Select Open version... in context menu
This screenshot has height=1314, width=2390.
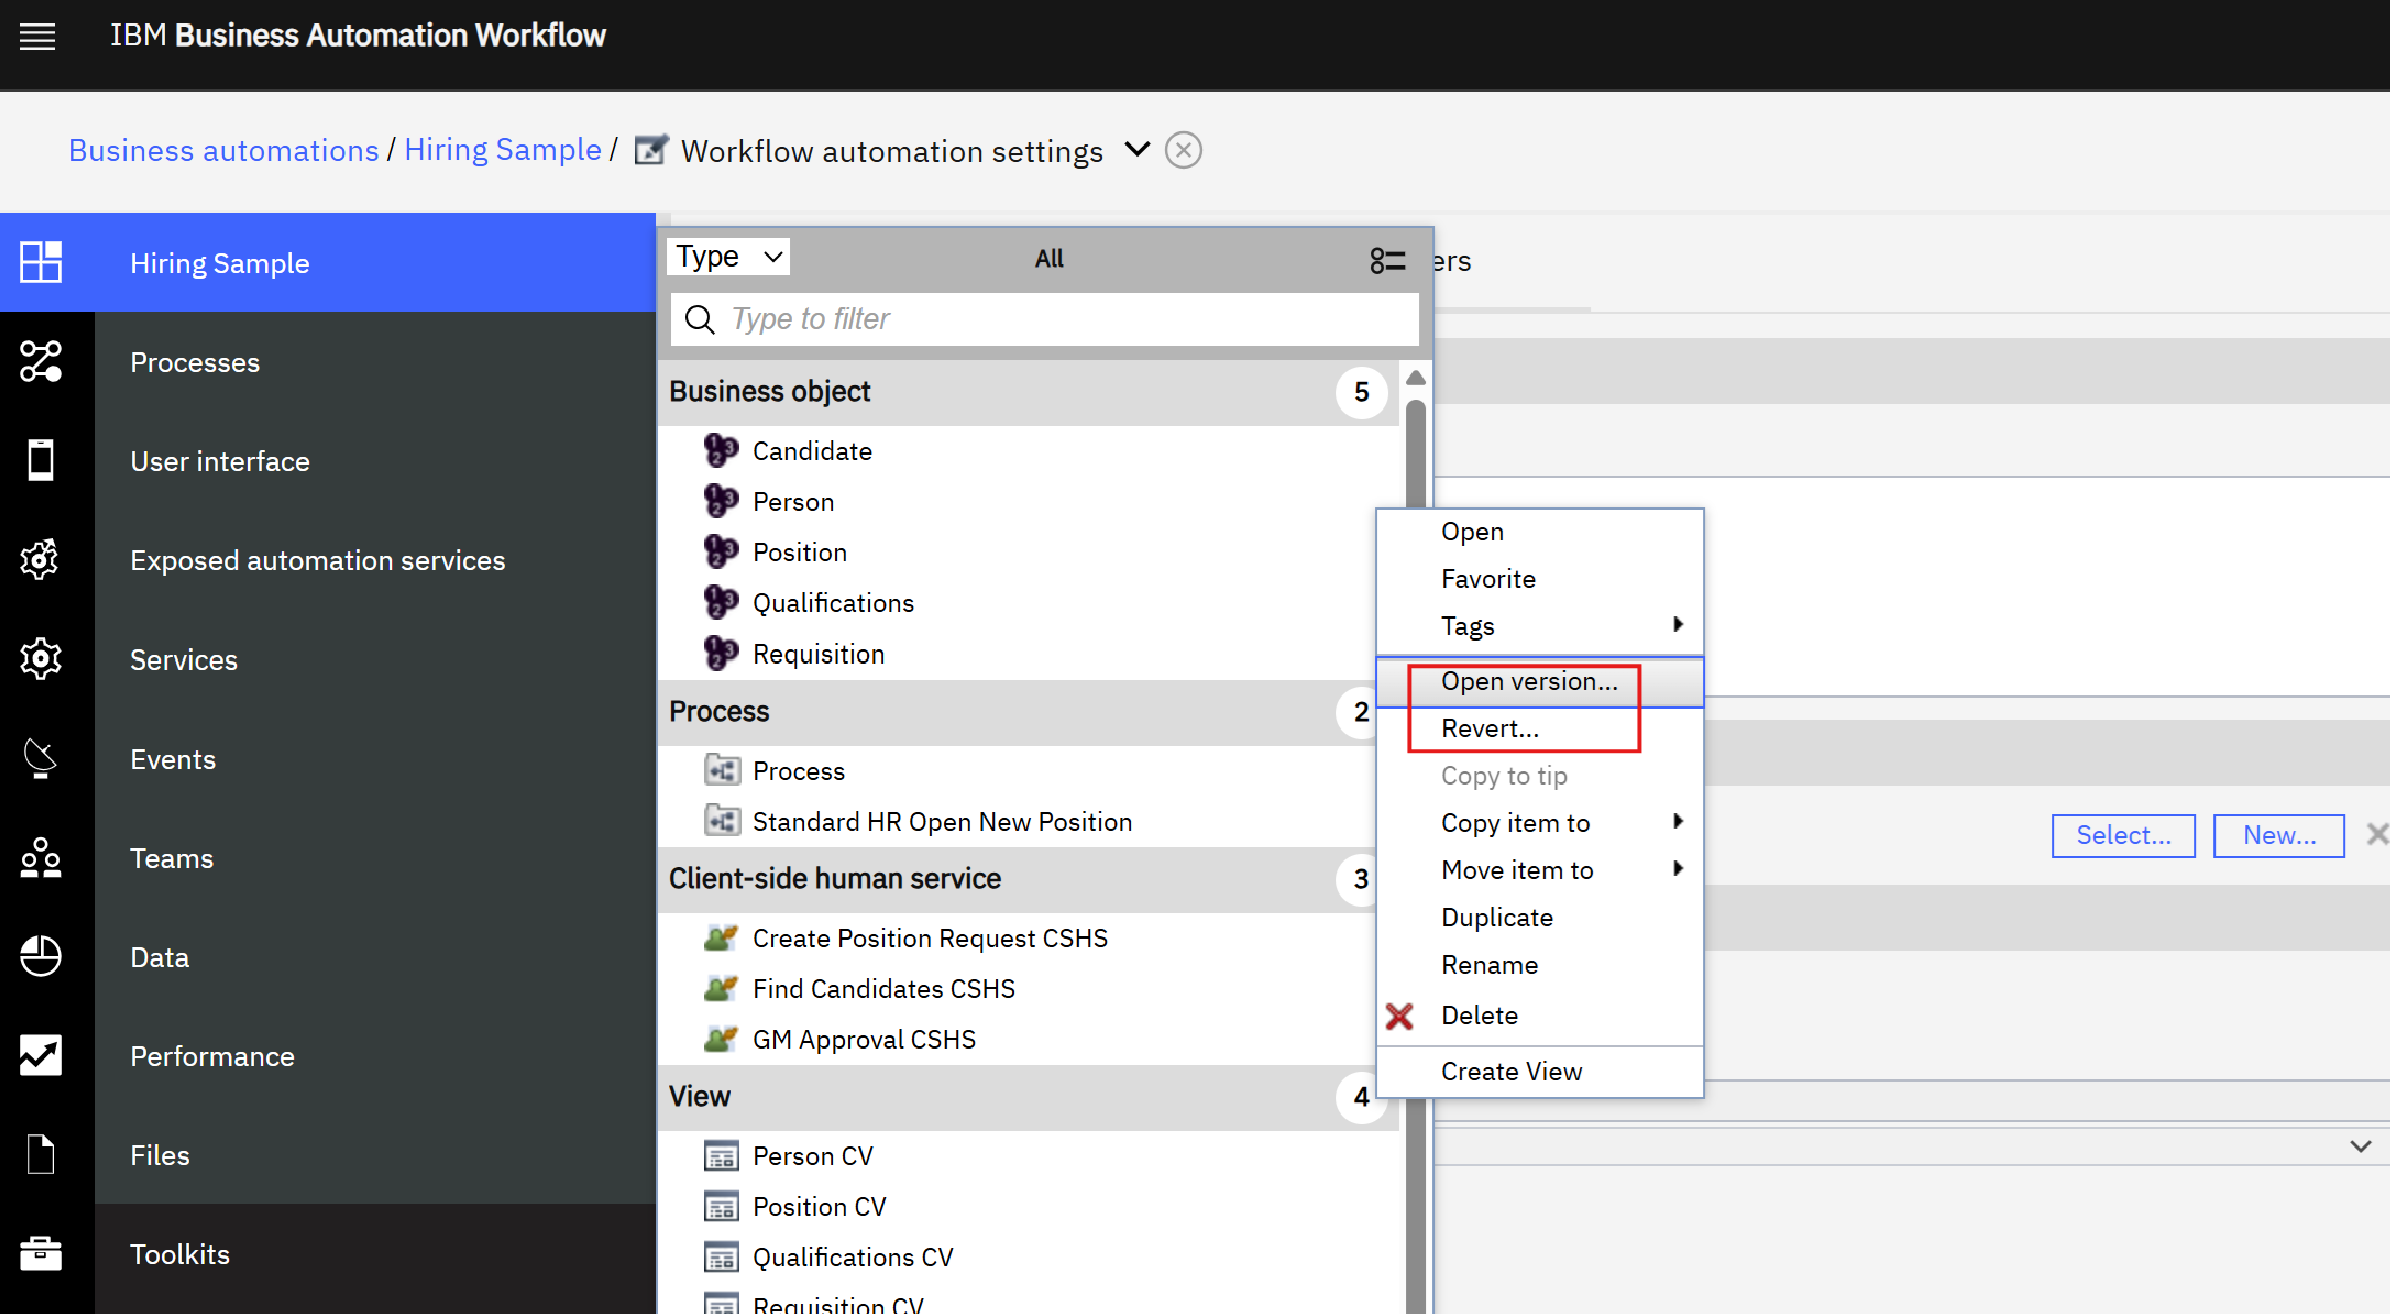1540,681
